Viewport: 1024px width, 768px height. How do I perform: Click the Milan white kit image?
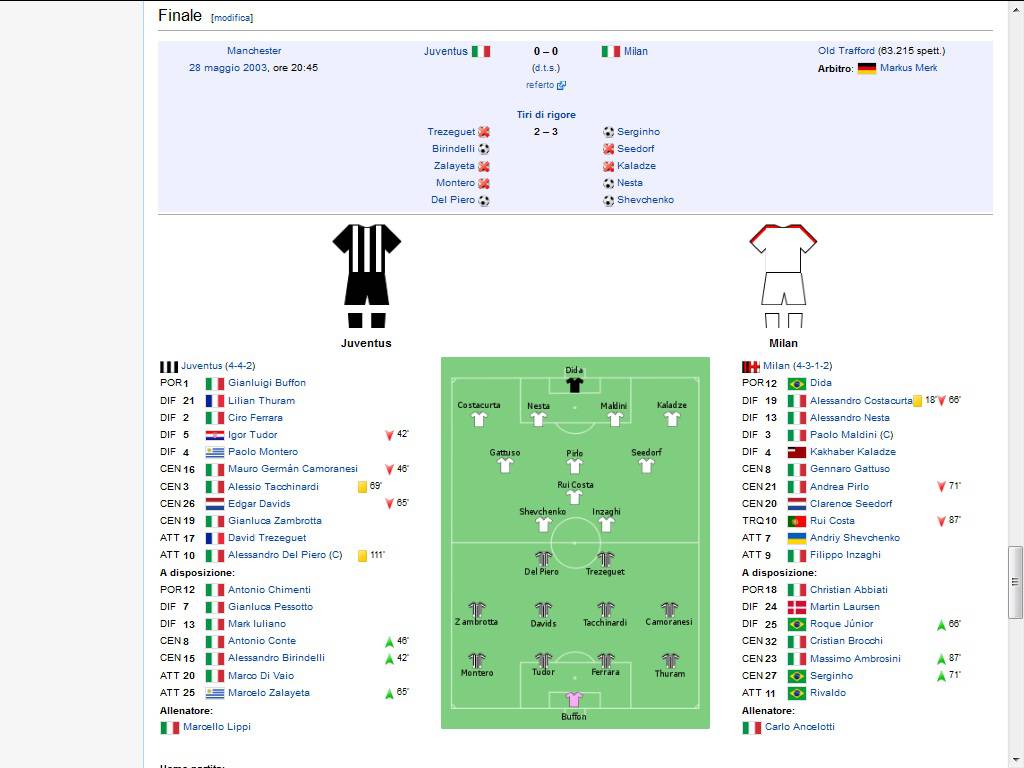point(783,276)
